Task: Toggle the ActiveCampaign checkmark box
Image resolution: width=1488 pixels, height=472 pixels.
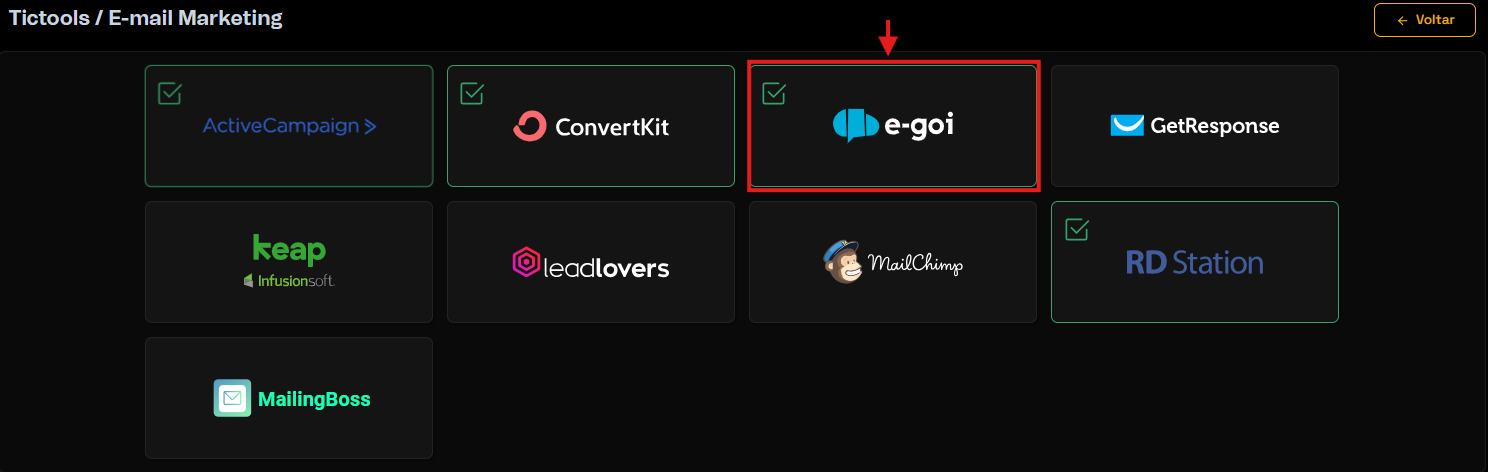Action: pyautogui.click(x=170, y=94)
